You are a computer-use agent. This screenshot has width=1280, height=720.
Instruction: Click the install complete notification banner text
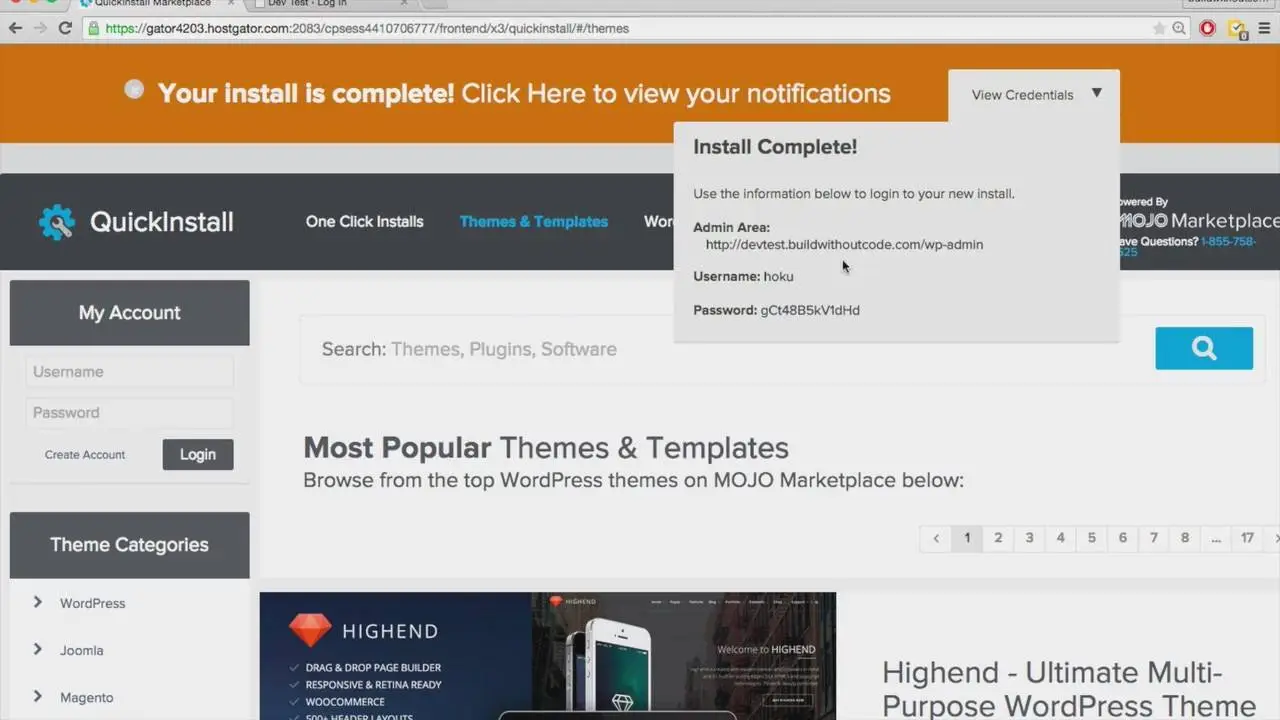pyautogui.click(x=524, y=93)
